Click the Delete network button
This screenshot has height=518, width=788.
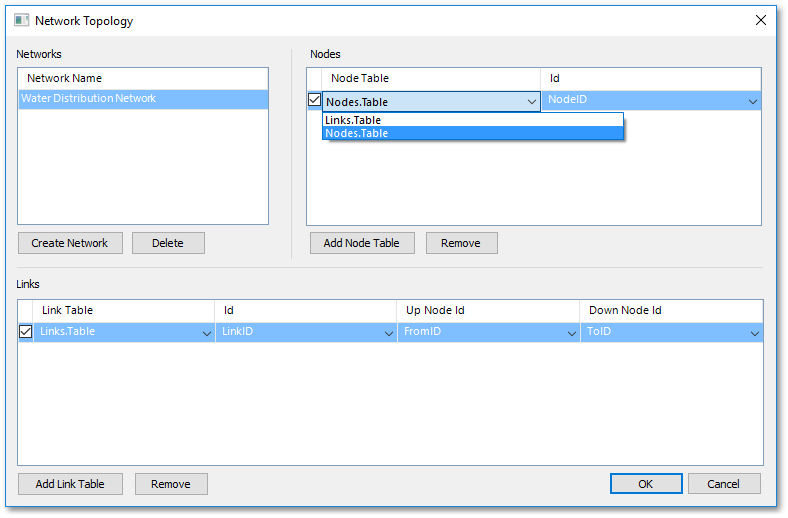168,243
